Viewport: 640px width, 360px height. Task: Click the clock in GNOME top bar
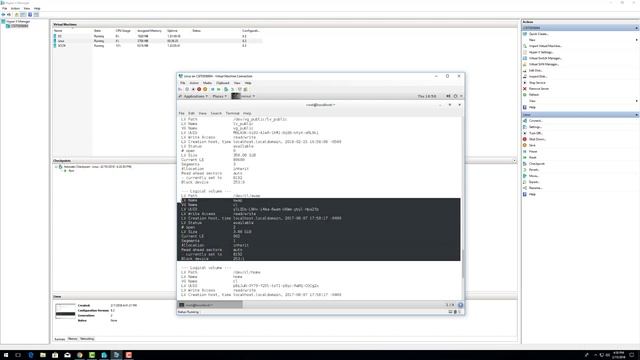coord(427,96)
